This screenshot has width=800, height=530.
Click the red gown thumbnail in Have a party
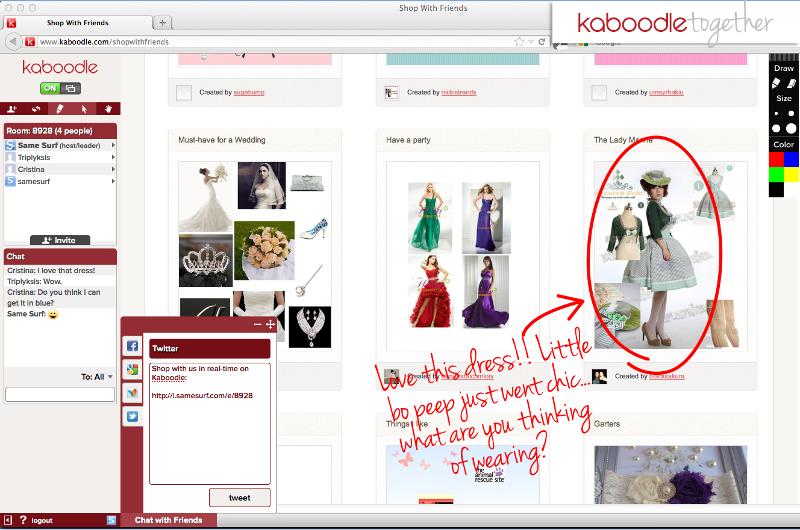pos(430,291)
